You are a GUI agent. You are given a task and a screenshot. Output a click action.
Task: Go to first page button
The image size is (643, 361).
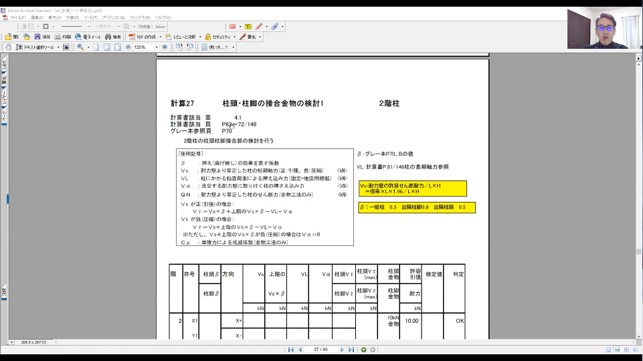[x=291, y=350]
